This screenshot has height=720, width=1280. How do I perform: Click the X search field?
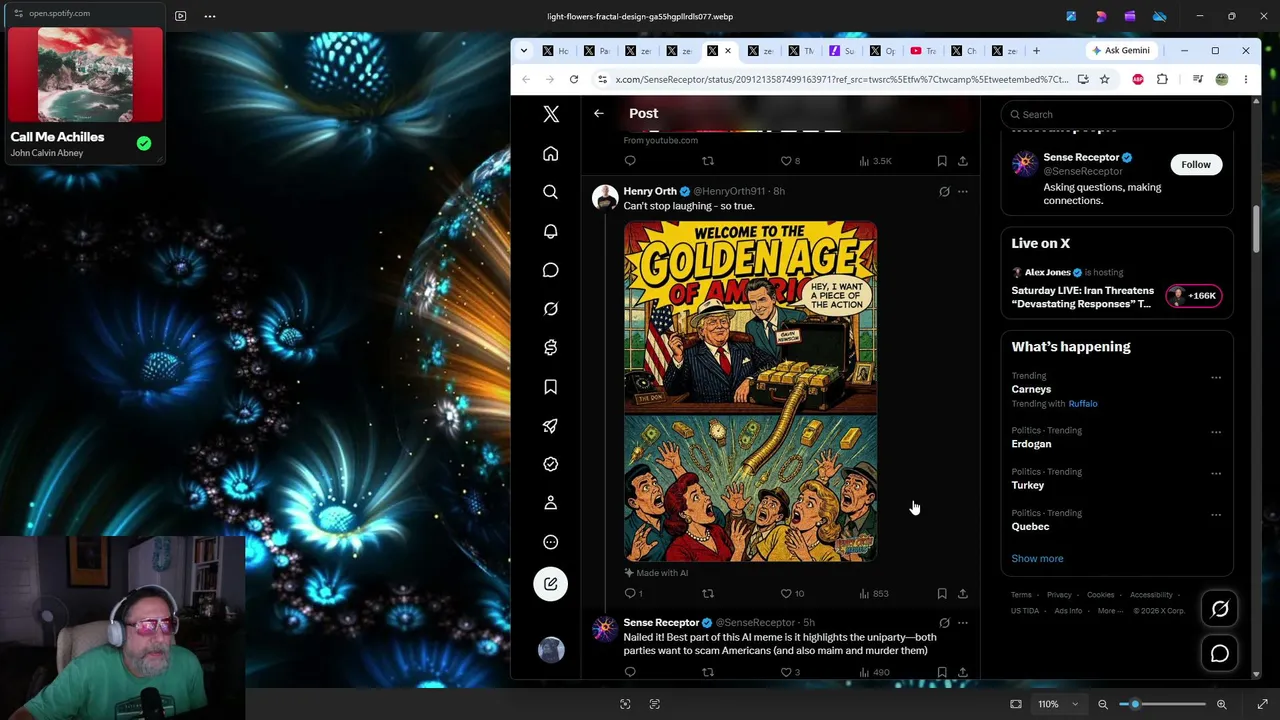[x=1117, y=114]
